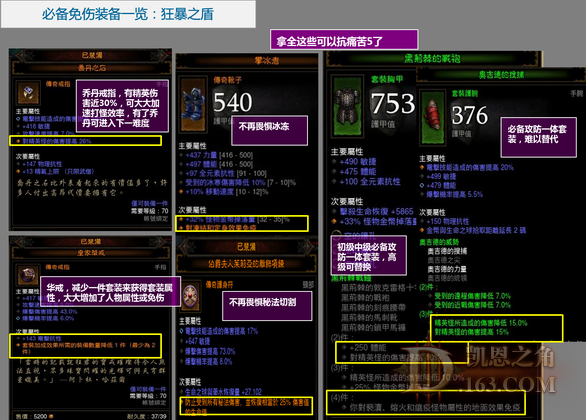Image resolution: width=586 pixels, height=420 pixels.
Task: Click the 4-piece bonus about ground effect immunity
Action: [x=435, y=407]
